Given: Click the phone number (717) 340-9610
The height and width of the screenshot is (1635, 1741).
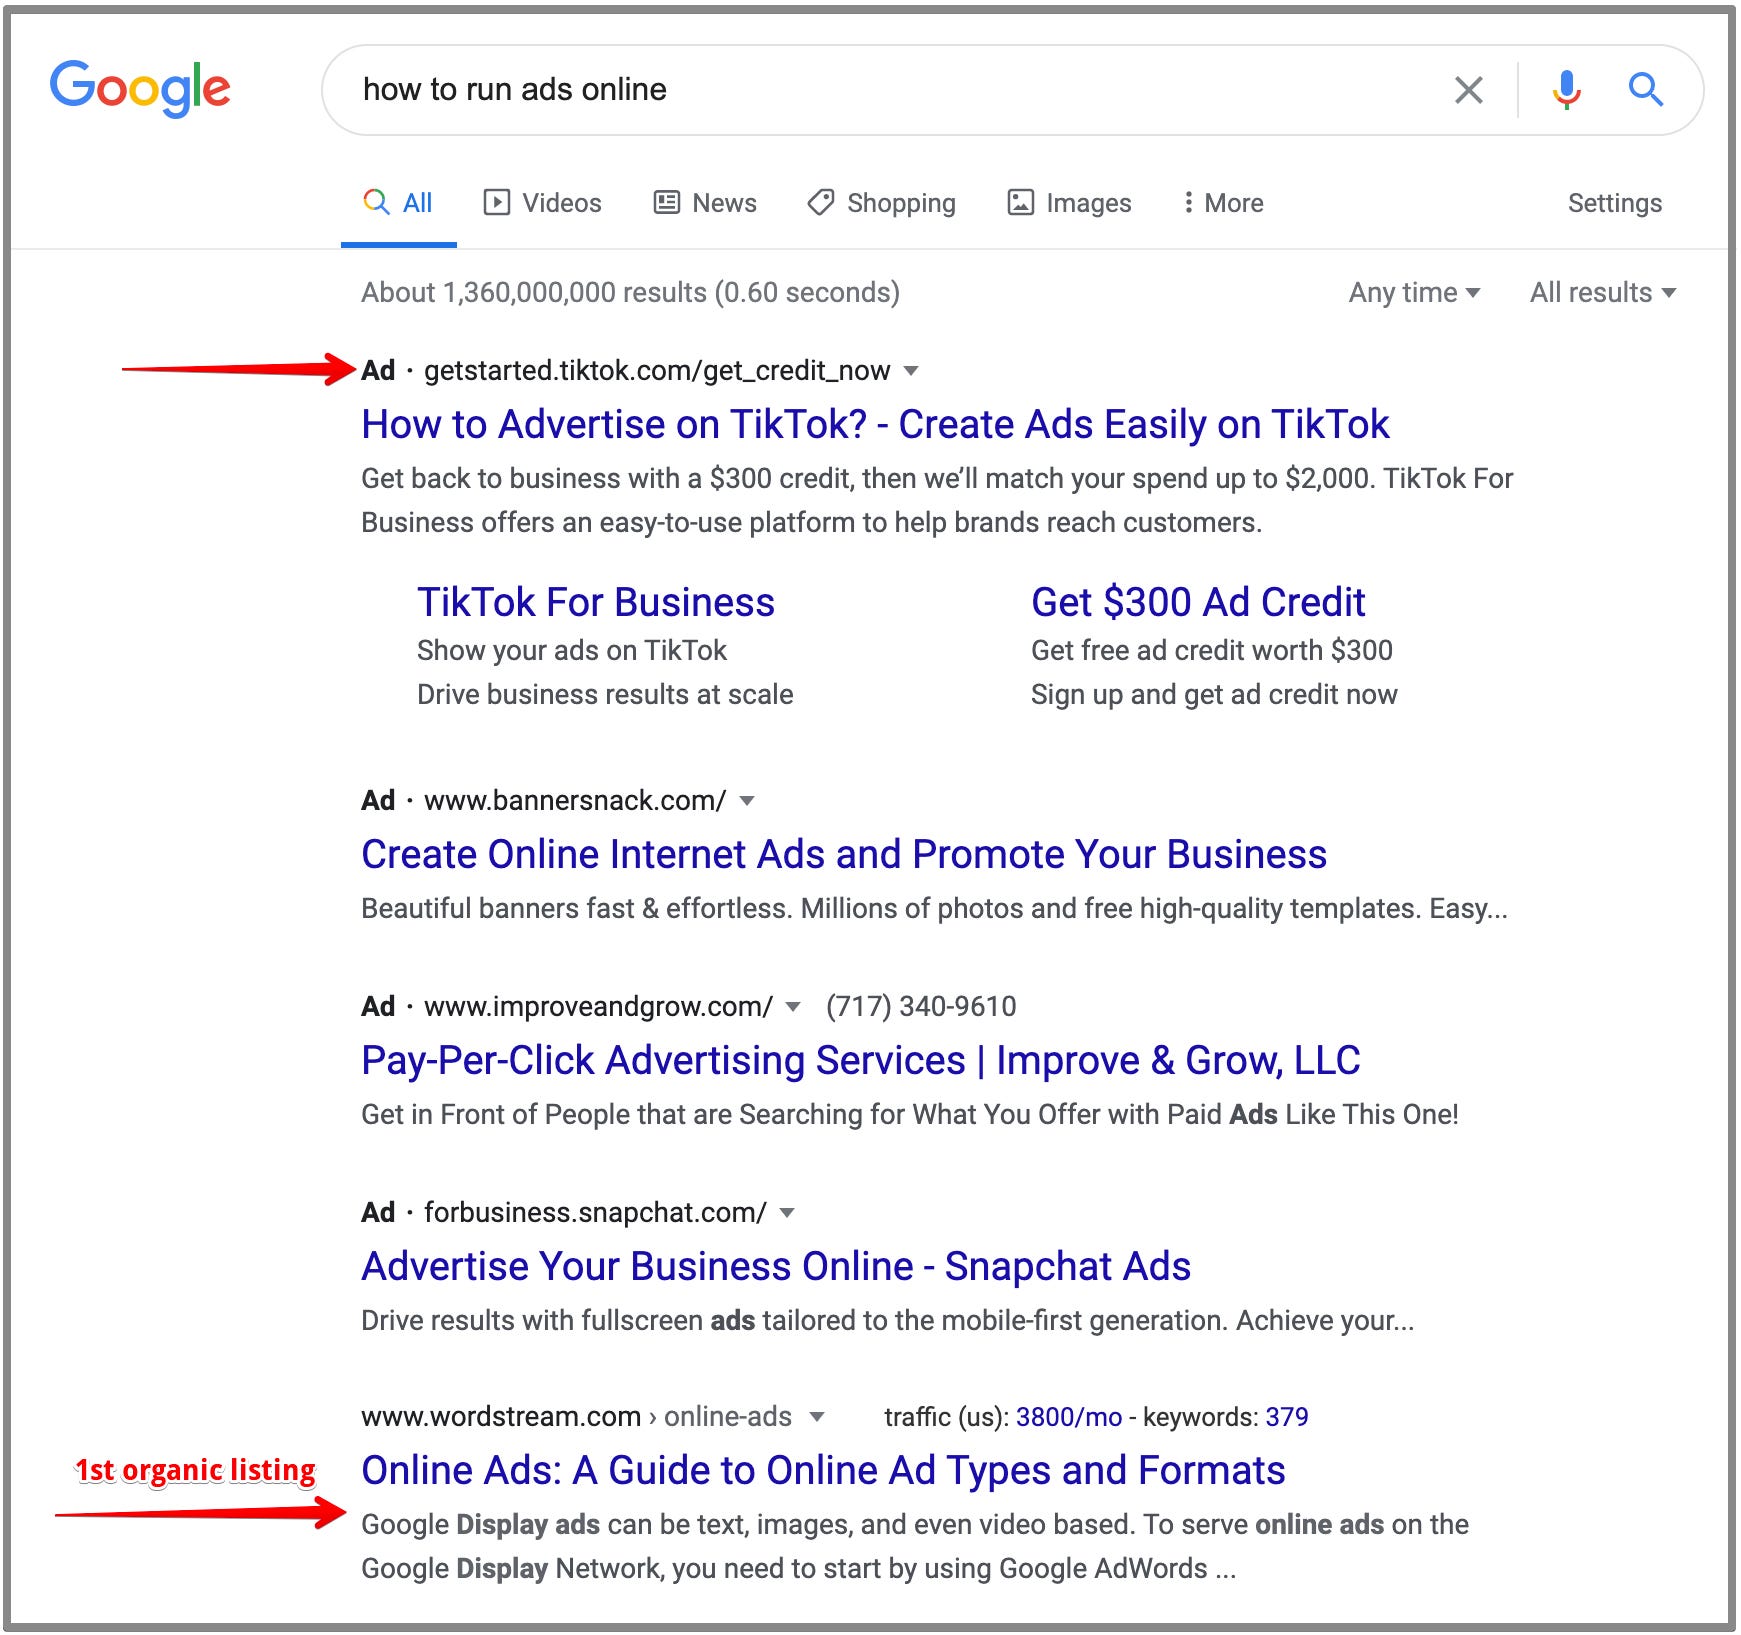Looking at the screenshot, I should point(921,1006).
